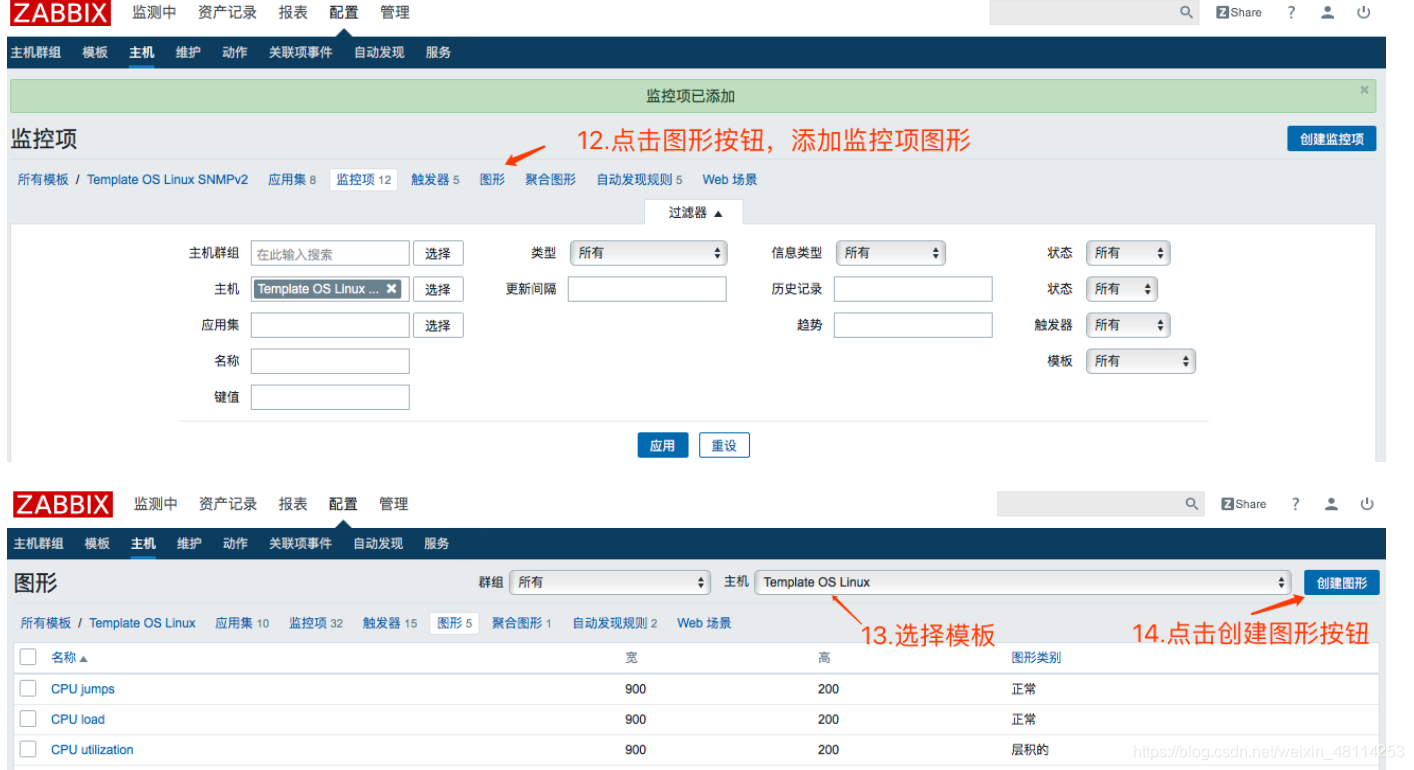Tick checkbox for CPU load row
The height and width of the screenshot is (770, 1414).
pos(28,718)
